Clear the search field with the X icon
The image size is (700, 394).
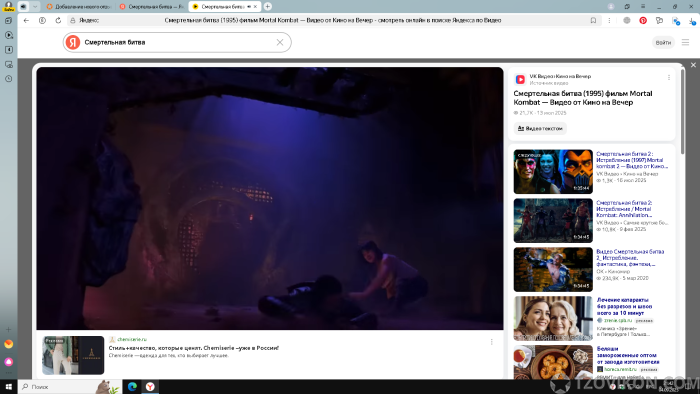pos(280,42)
